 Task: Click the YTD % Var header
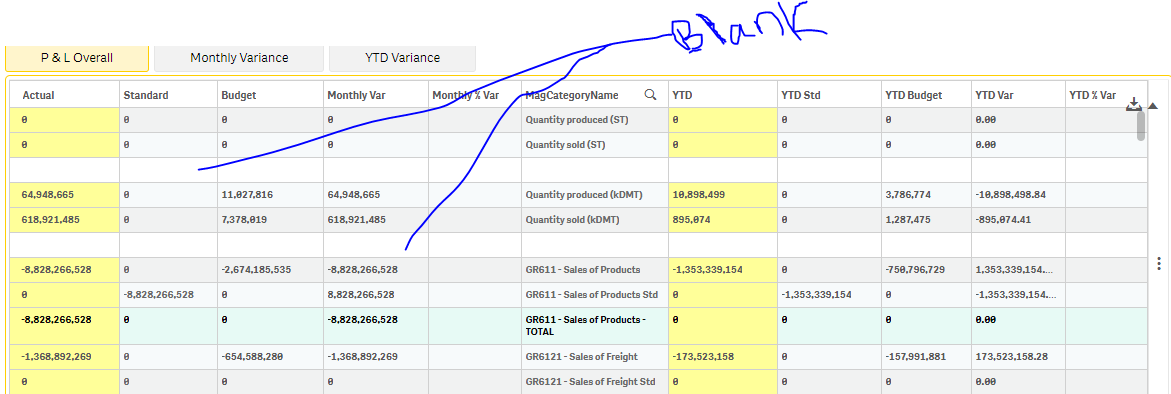pos(1093,95)
